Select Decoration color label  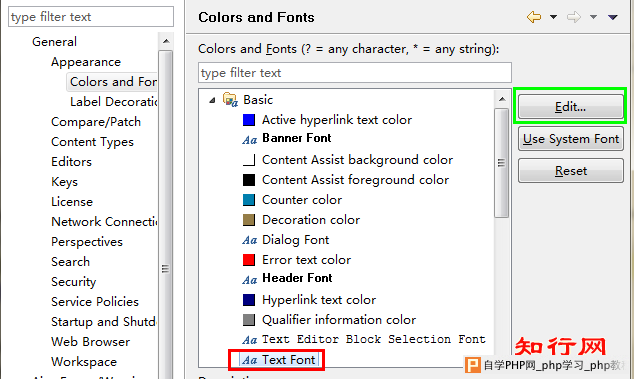[311, 220]
